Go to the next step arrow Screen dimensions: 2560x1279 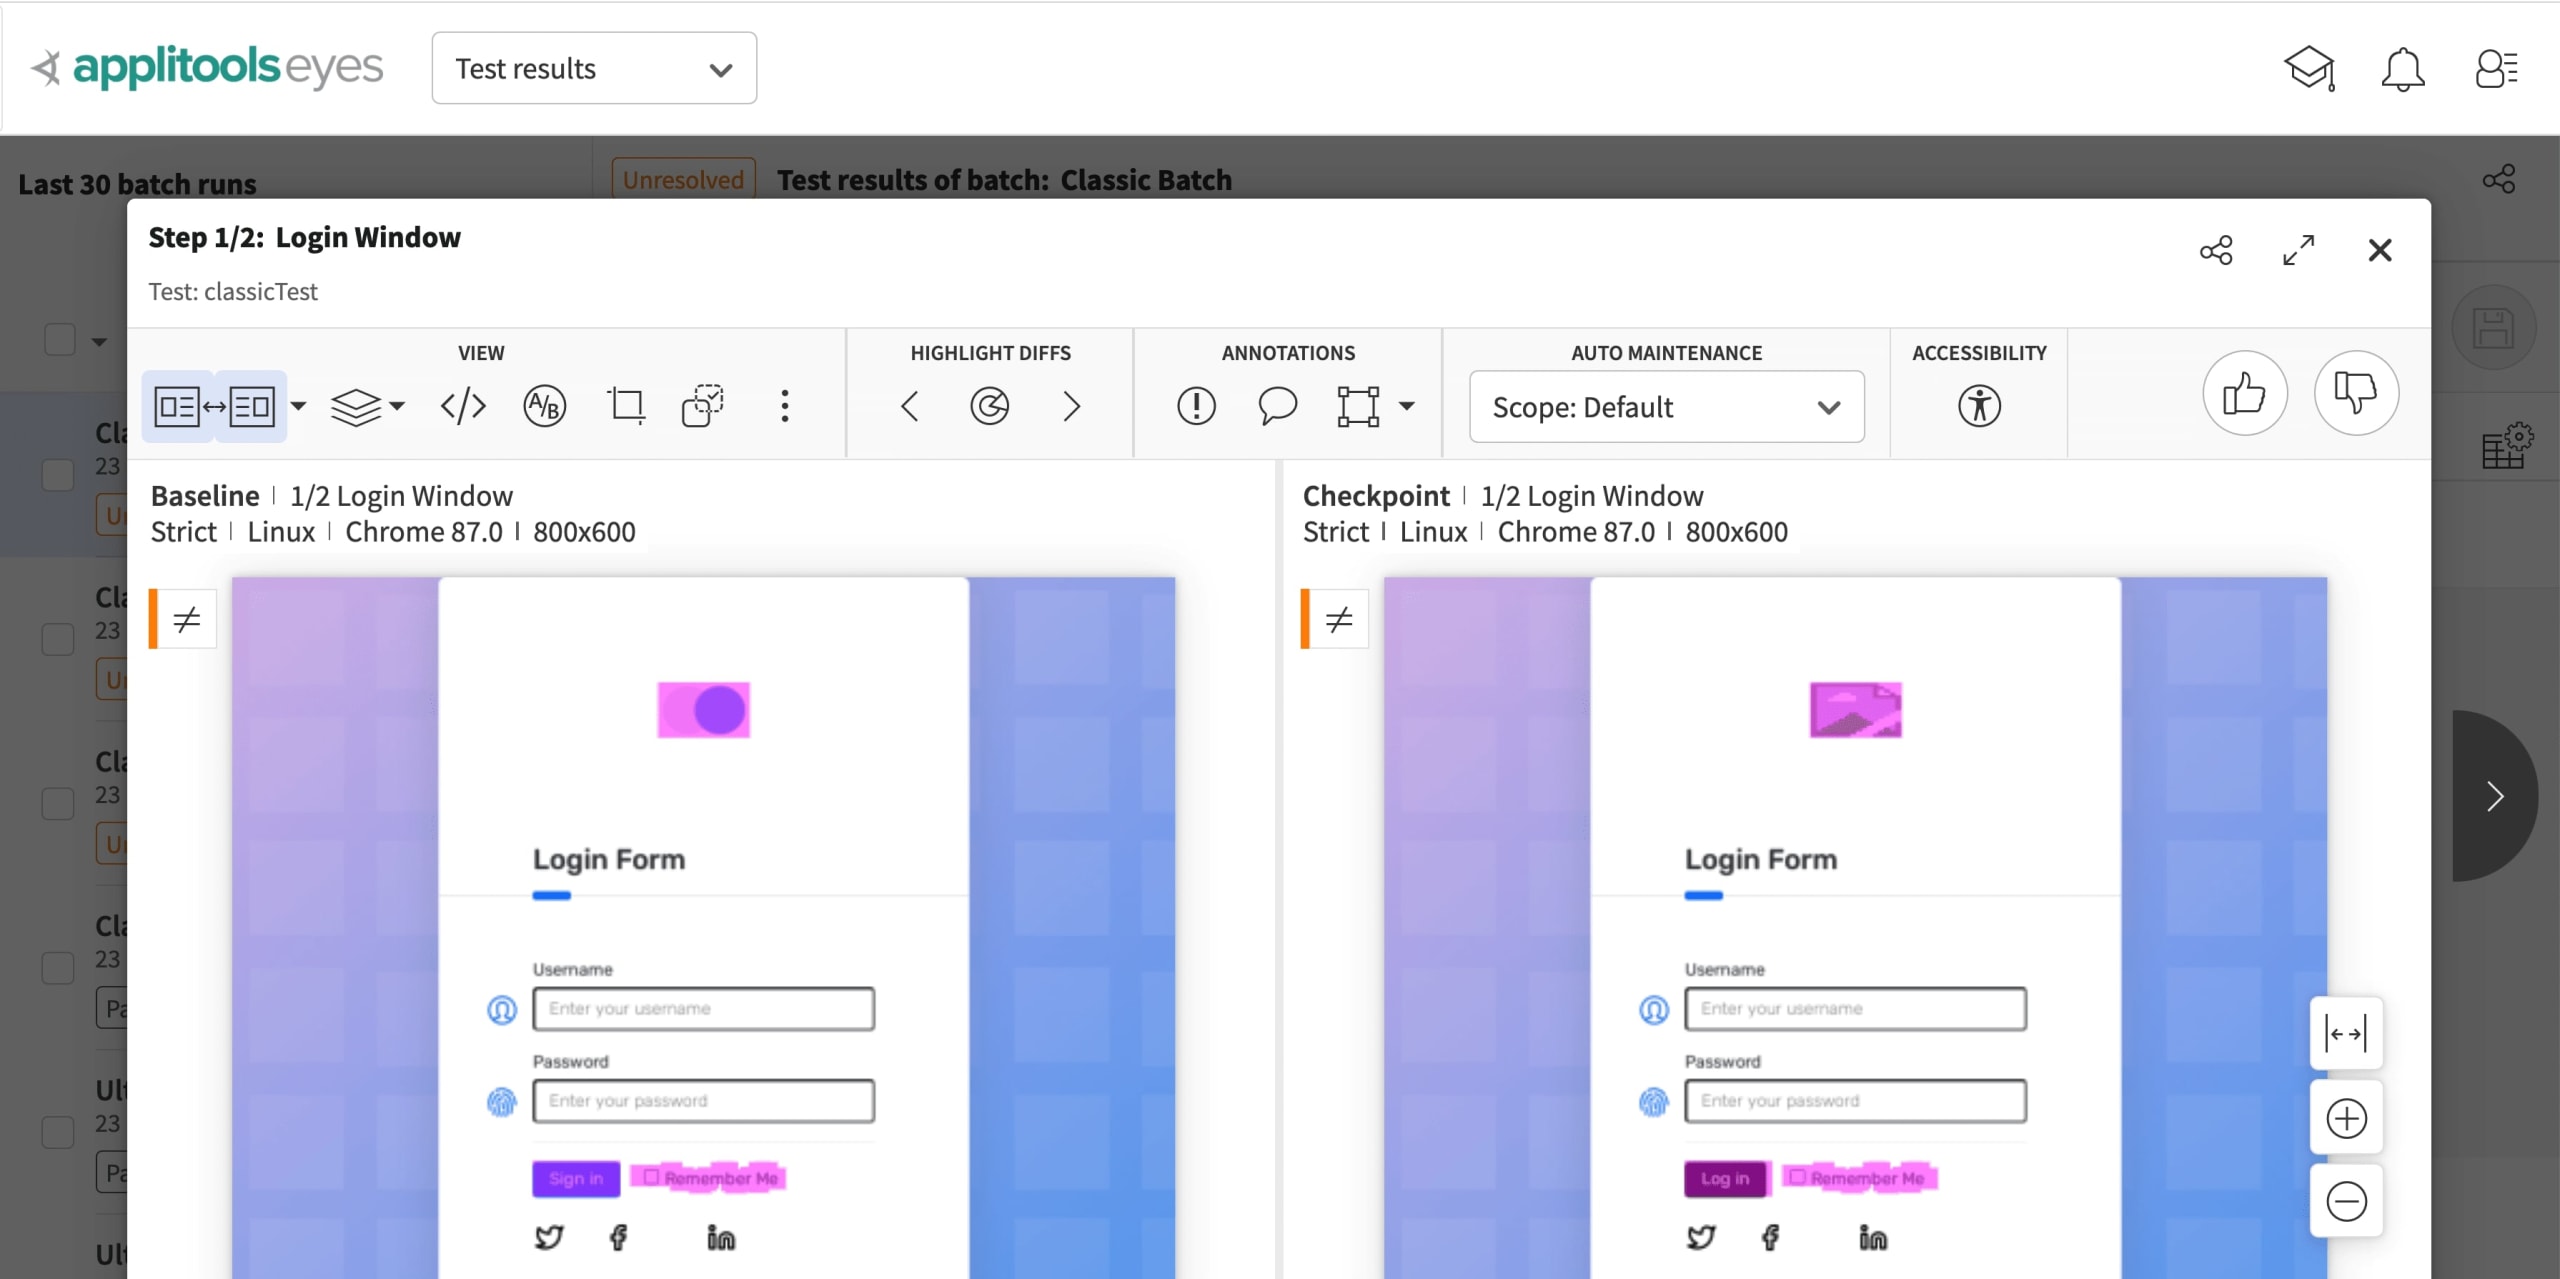coord(2494,796)
